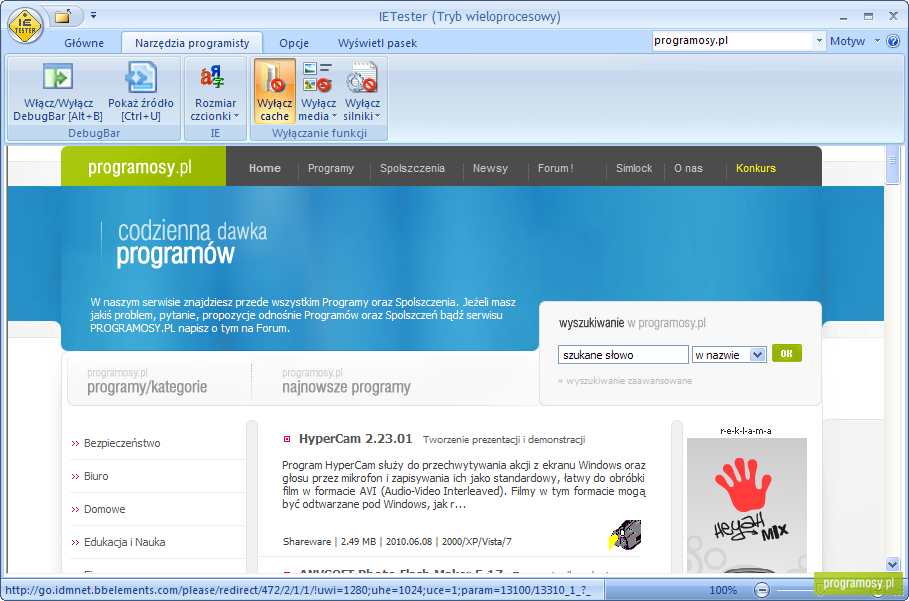Open the Newsy navigation link
The width and height of the screenshot is (909, 601).
coord(490,168)
